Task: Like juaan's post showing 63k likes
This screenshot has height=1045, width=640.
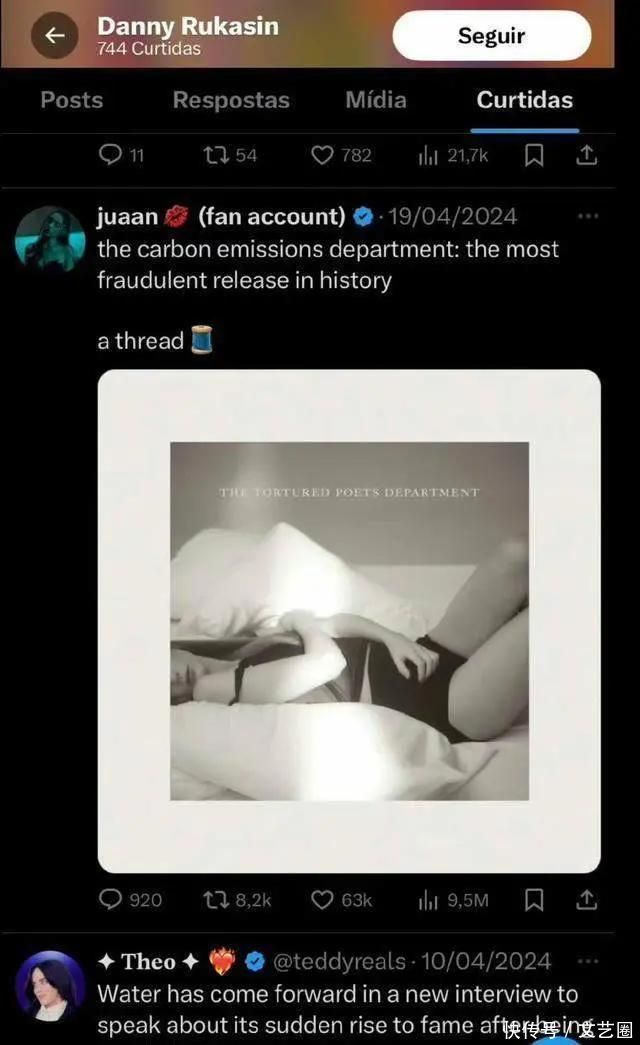Action: (x=341, y=900)
